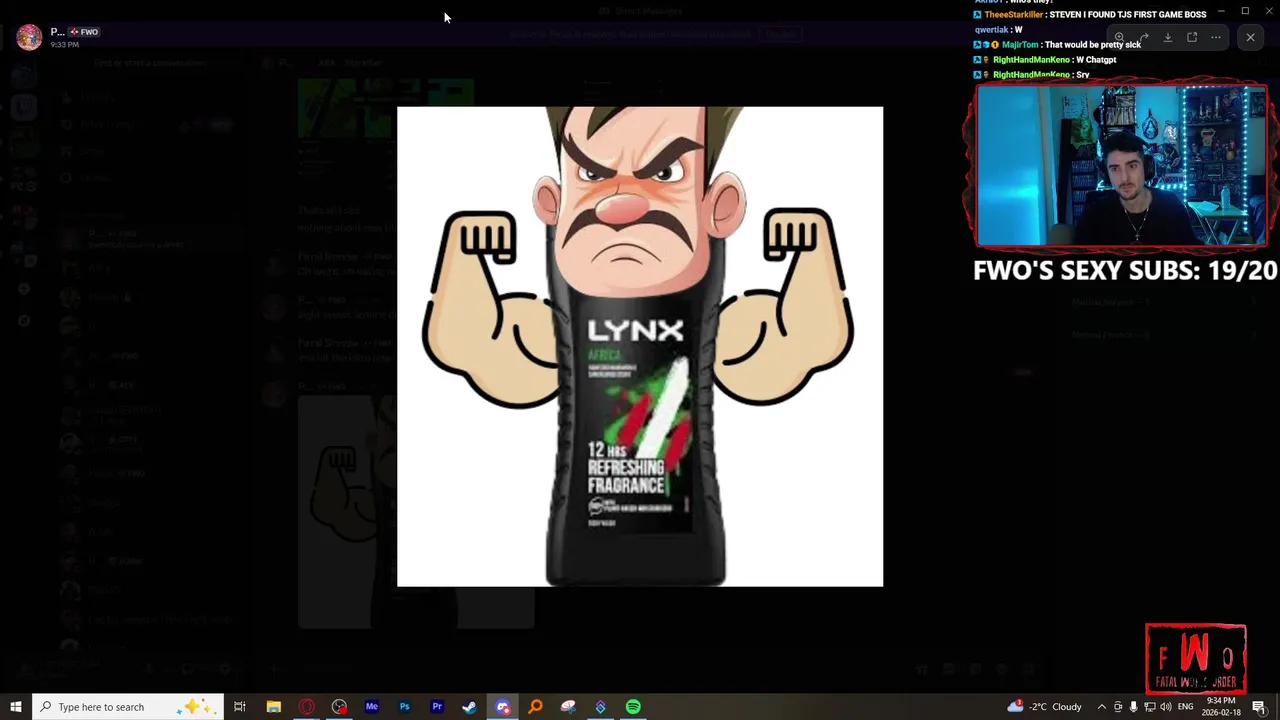Focus the 'Type here to search' box
The image size is (1280, 720).
pos(127,707)
